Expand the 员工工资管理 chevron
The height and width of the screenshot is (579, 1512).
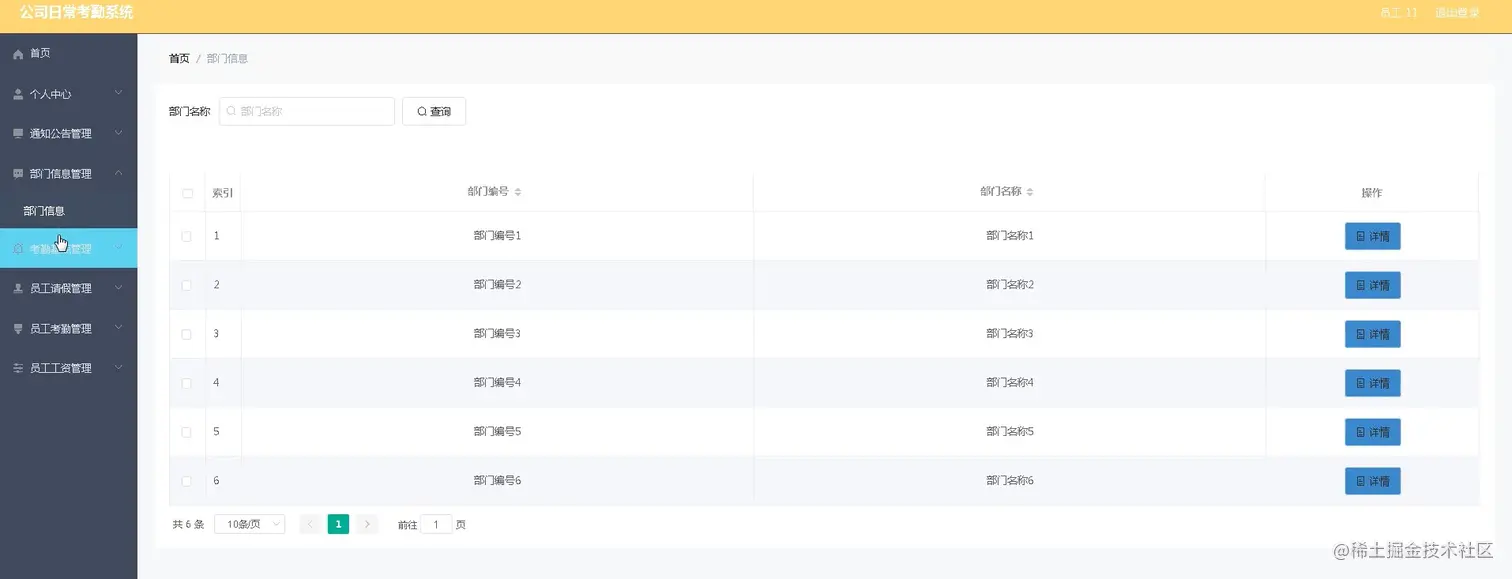[x=118, y=368]
